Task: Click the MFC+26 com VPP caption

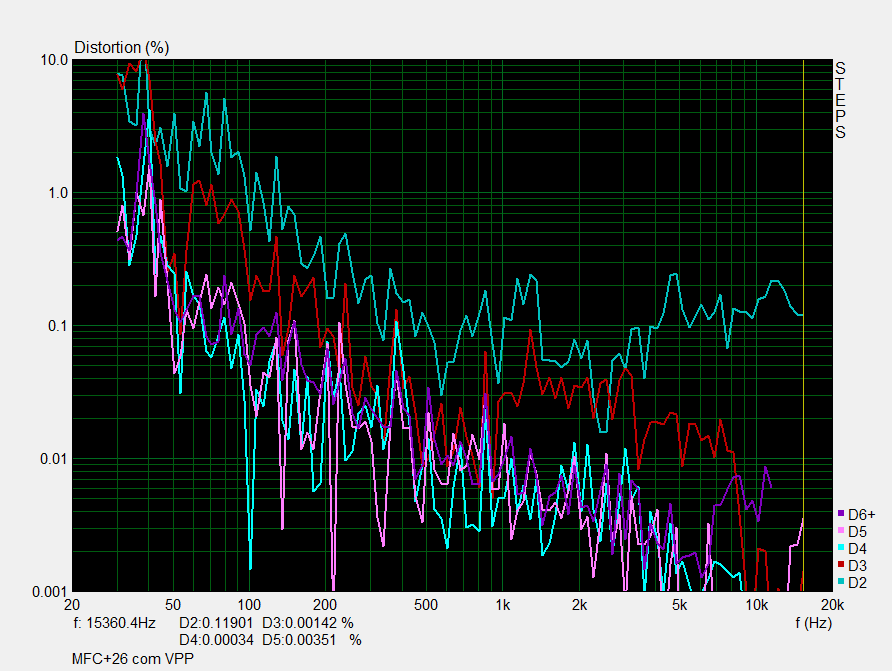Action: click(x=133, y=659)
